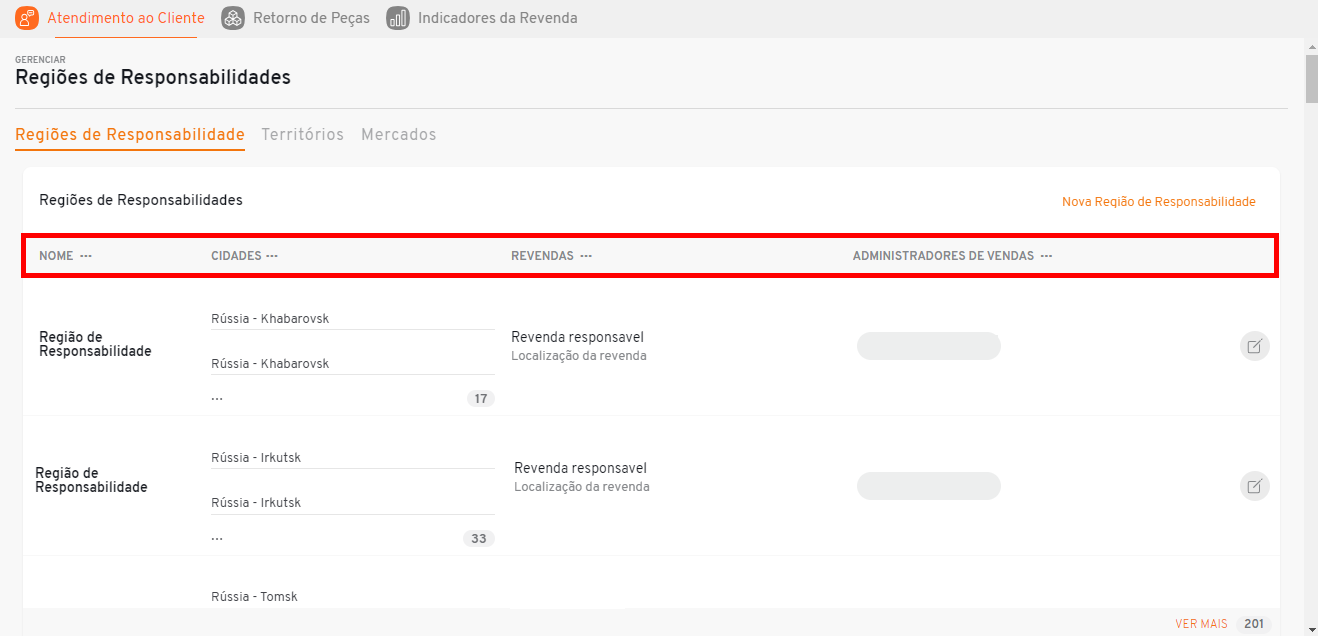The image size is (1318, 636).
Task: Select the region name in the Irkutsk row
Action: [91, 480]
